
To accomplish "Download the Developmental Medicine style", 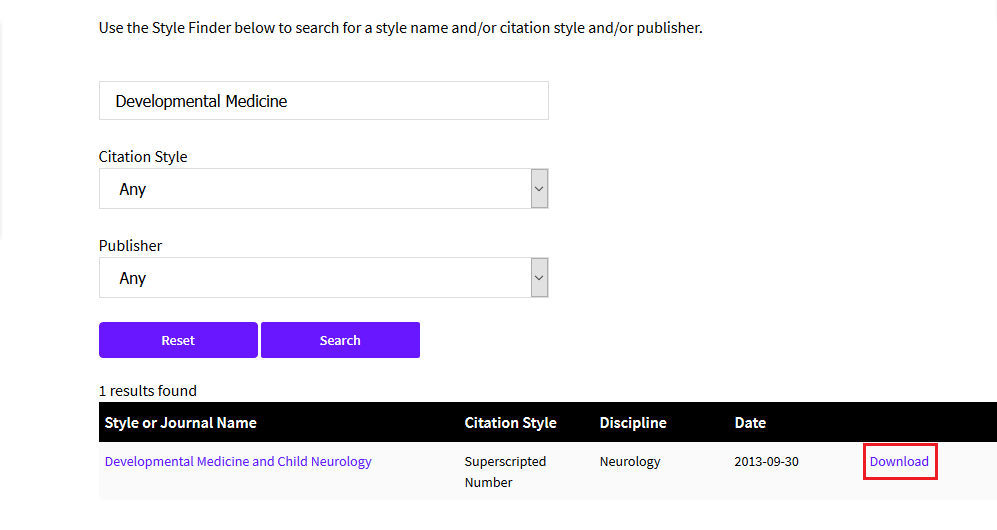I will click(x=899, y=461).
